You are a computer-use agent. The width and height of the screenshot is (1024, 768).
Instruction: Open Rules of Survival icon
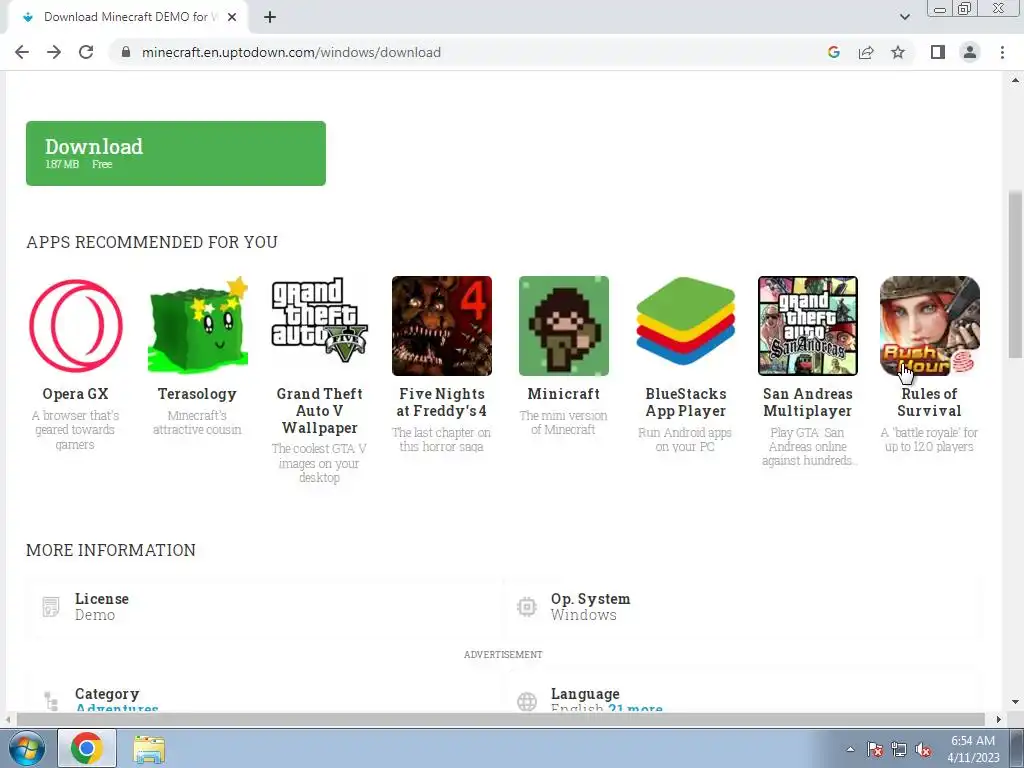pyautogui.click(x=929, y=326)
